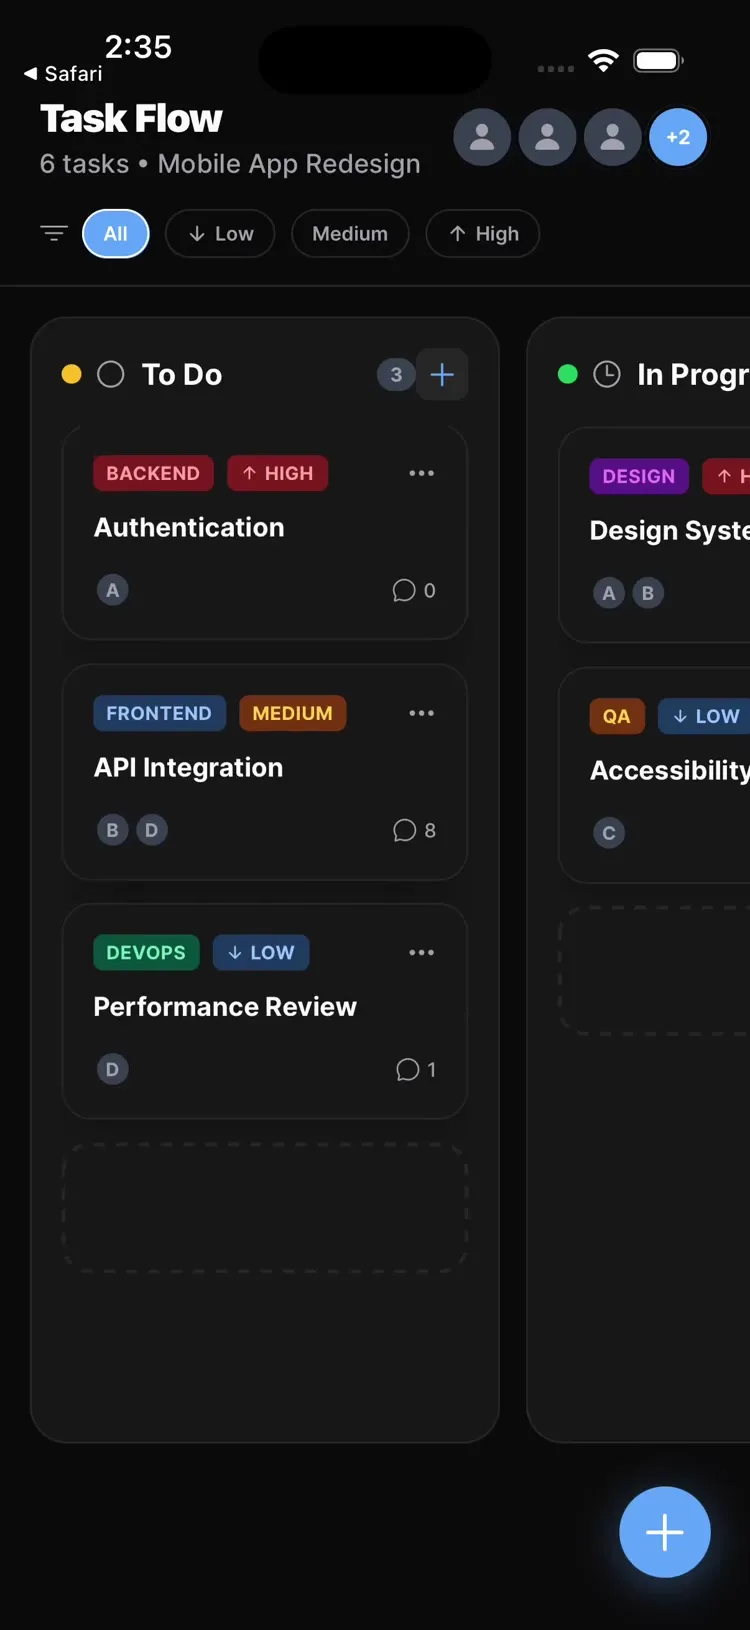The height and width of the screenshot is (1630, 750).
Task: Open the API Integration task title
Action: point(188,768)
